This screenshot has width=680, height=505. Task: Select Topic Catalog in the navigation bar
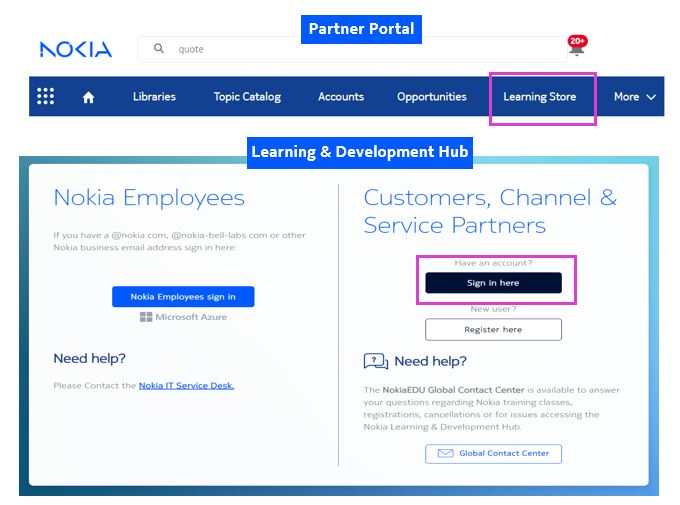[247, 97]
